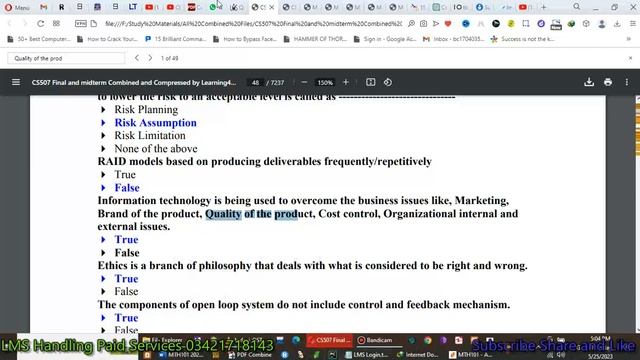Viewport: 640px width, 360px height.
Task: Open the Success is not the k bookmark
Action: pos(522,39)
